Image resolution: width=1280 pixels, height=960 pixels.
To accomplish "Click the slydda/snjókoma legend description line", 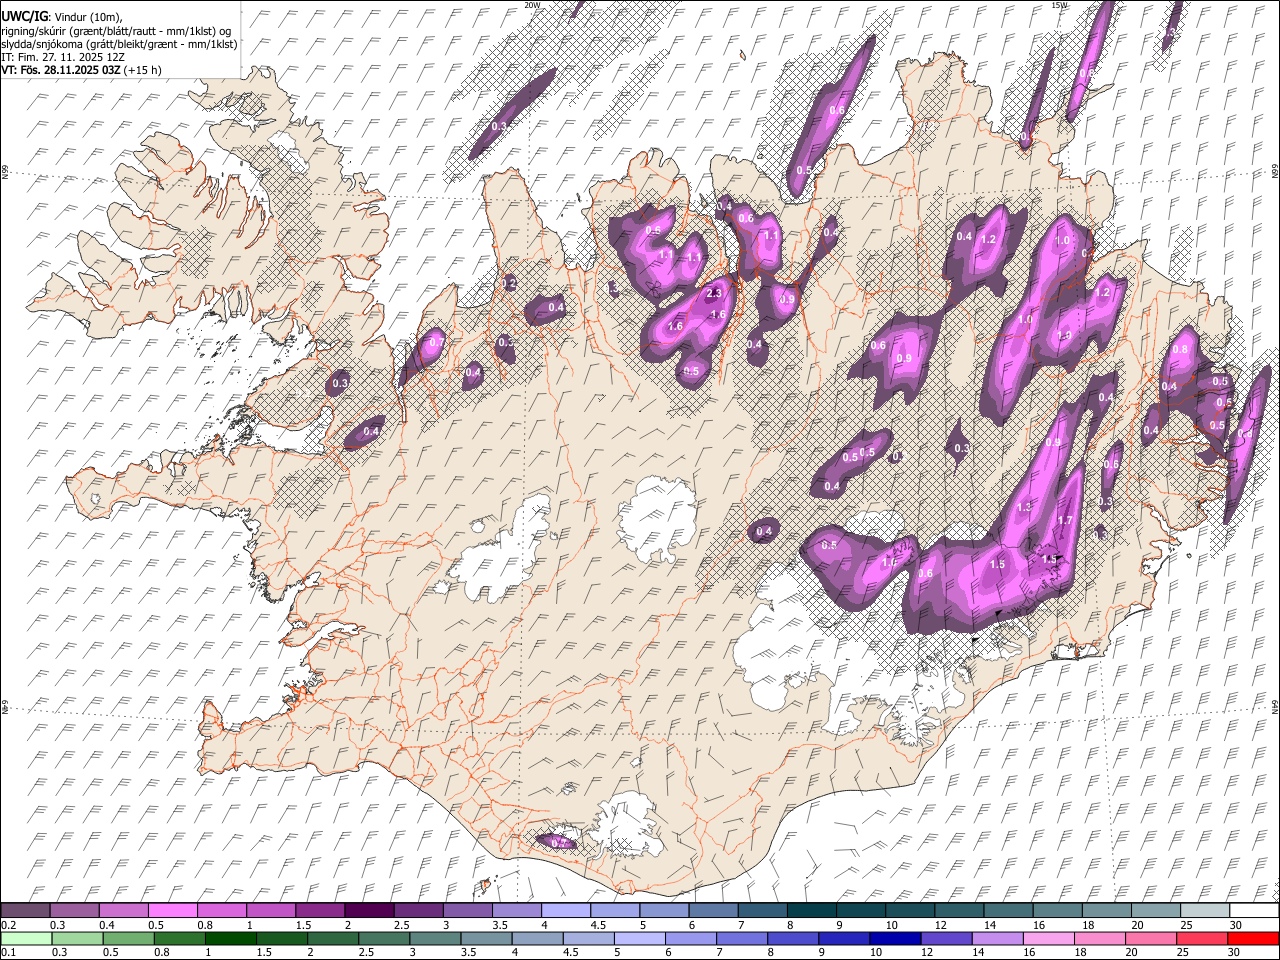I will 119,44.
